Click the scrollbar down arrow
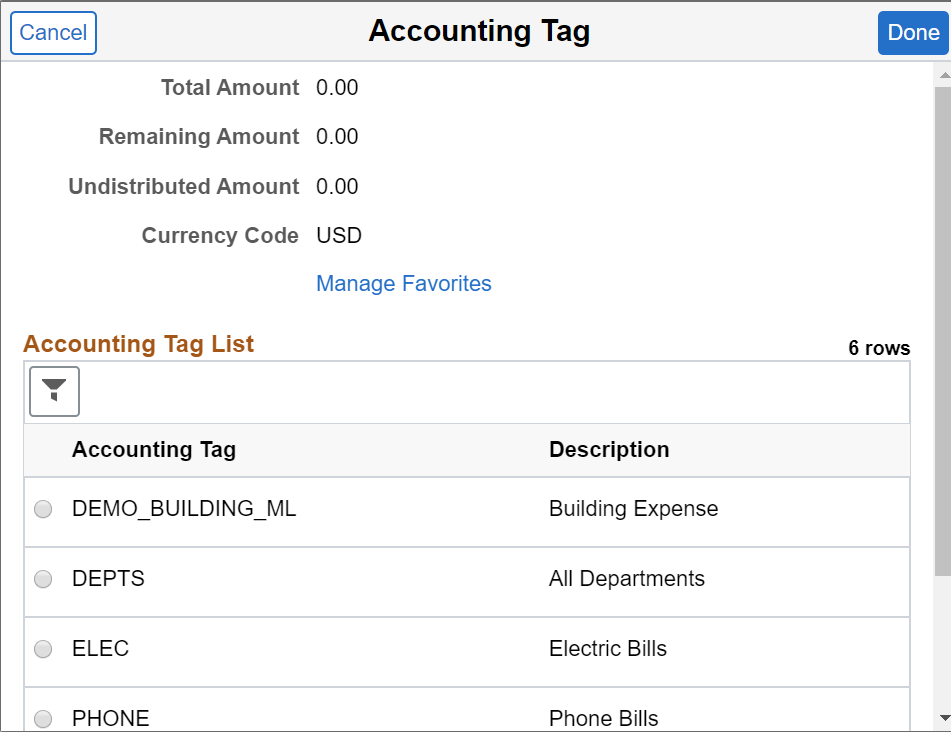 coord(942,718)
